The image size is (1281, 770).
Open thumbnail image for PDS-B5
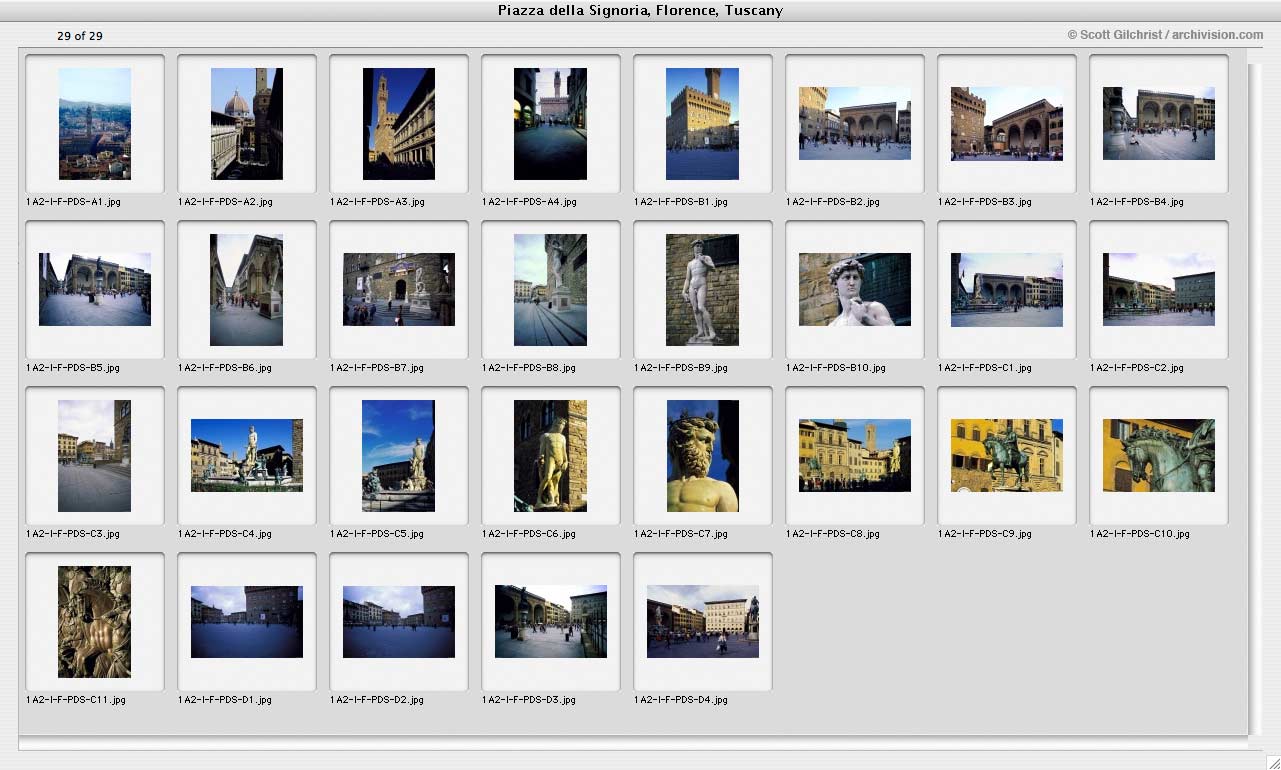[95, 289]
